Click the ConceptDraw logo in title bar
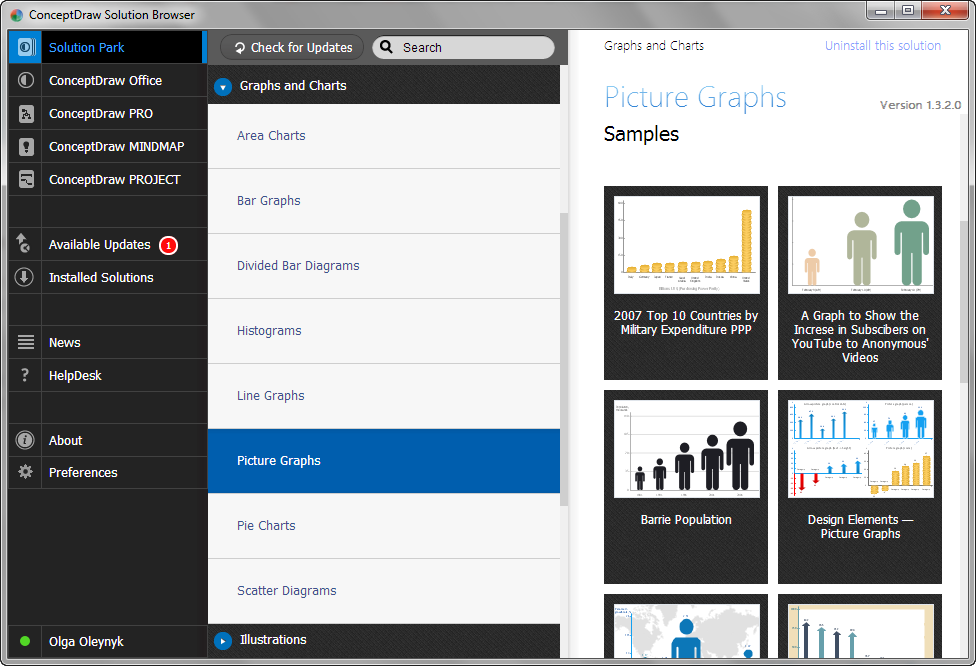Image resolution: width=976 pixels, height=666 pixels. tap(17, 14)
